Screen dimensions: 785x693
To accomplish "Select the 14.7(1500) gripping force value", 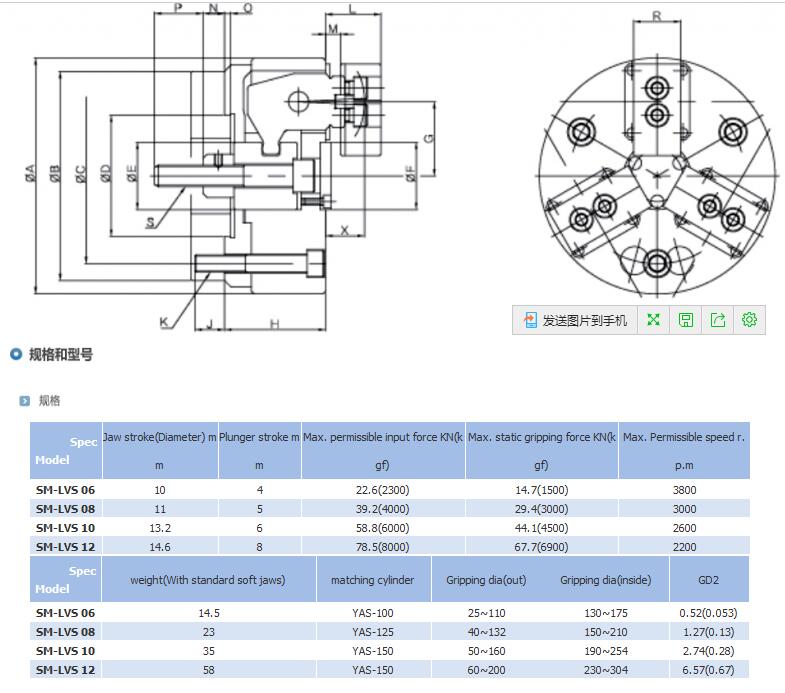I will [x=542, y=490].
